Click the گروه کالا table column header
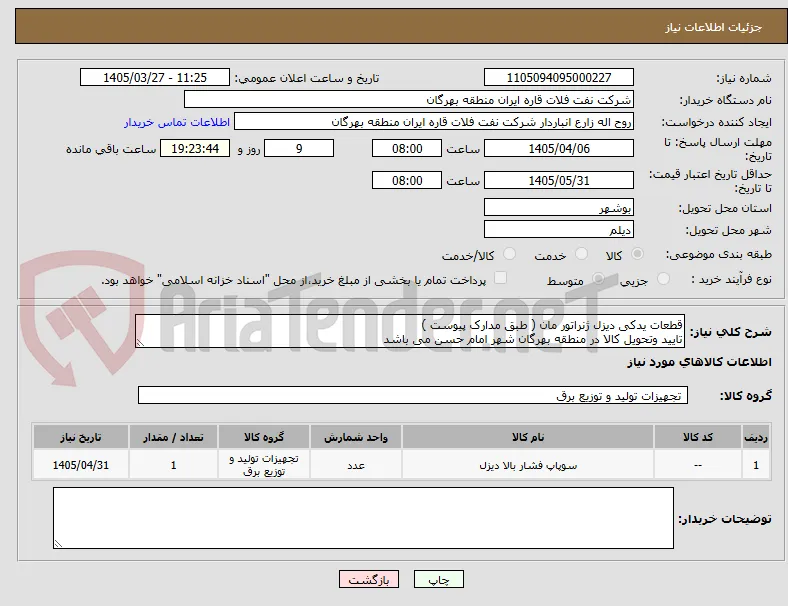Screen dimensions: 788x606 (264, 437)
